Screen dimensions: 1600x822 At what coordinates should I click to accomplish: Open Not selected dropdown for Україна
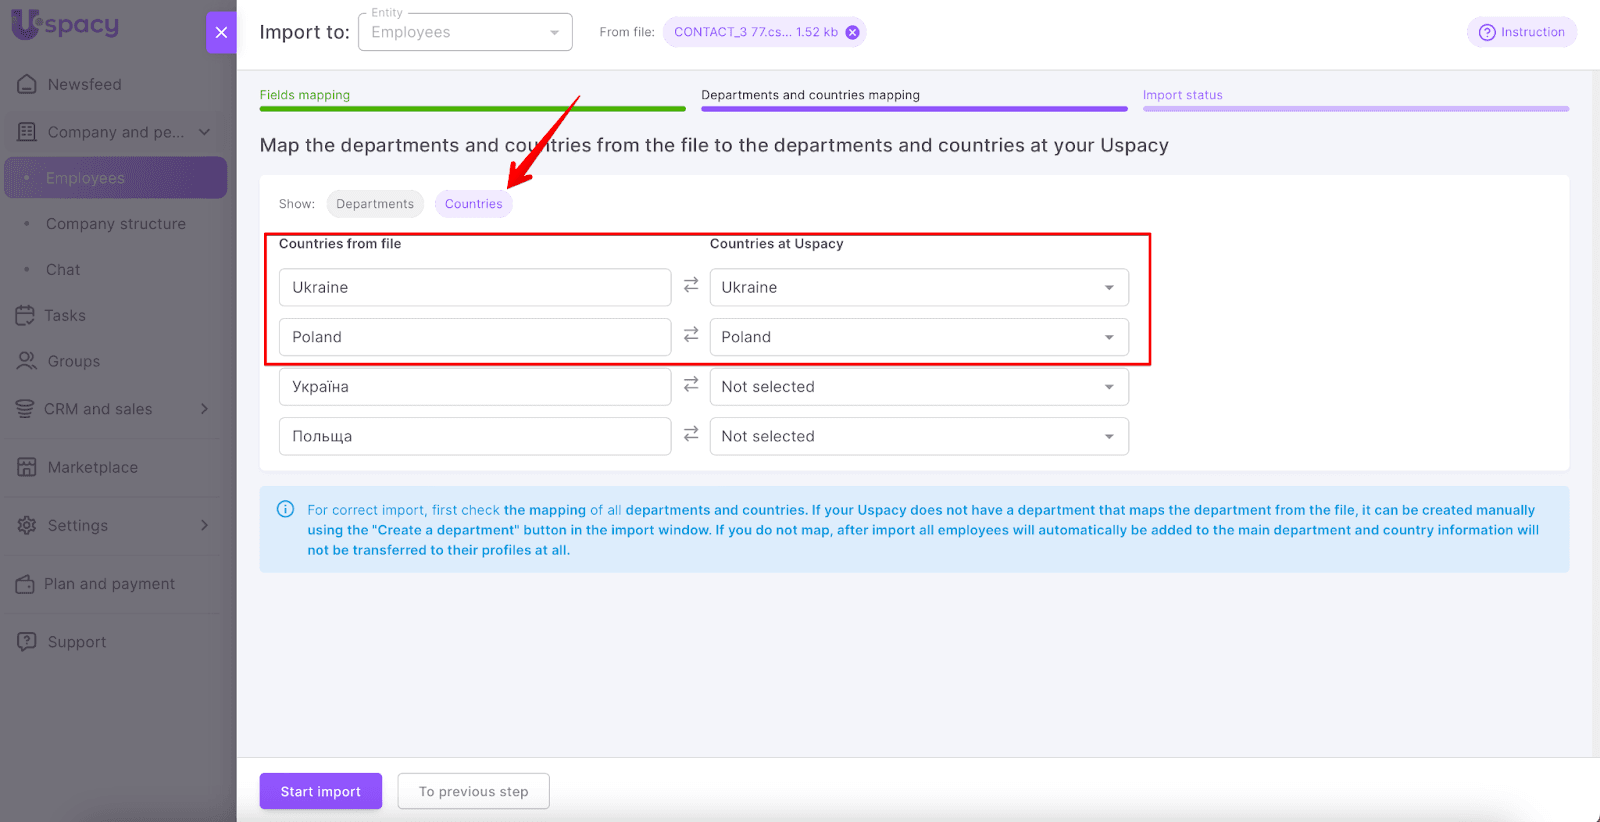tap(919, 387)
